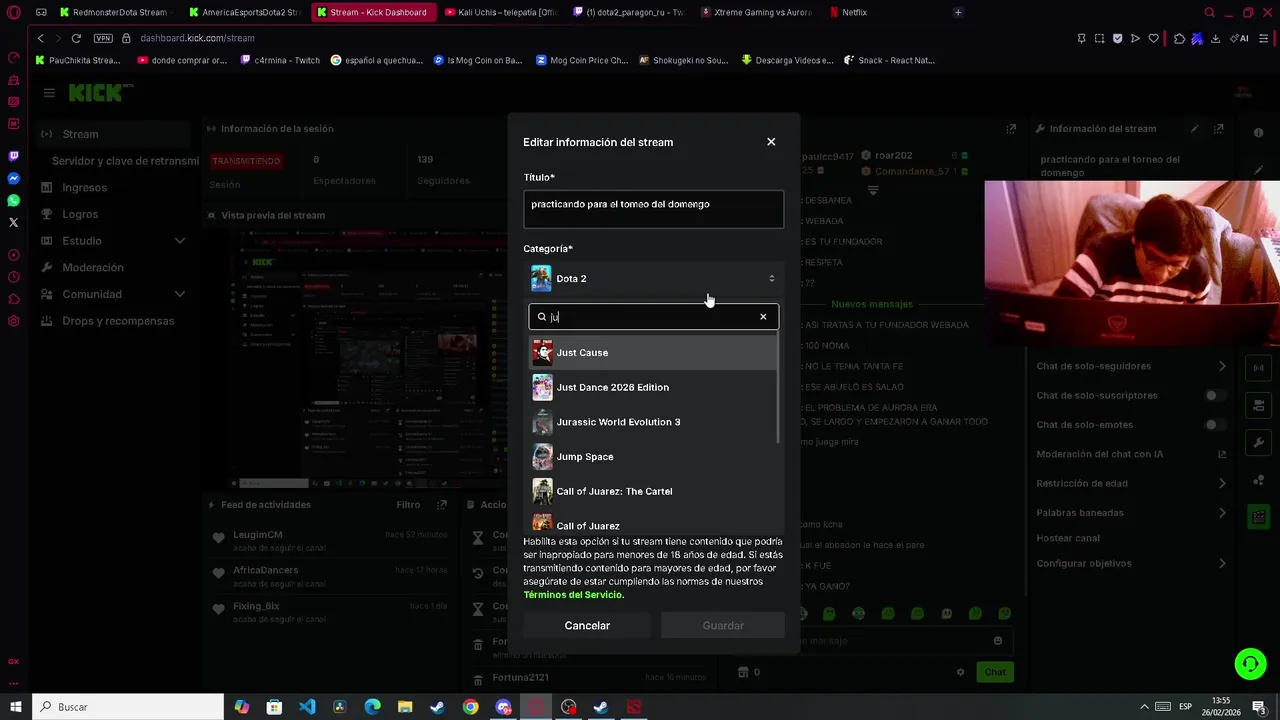Switch to Xtreme Gaming vs Aurora tab
The width and height of the screenshot is (1280, 720).
[x=757, y=12]
